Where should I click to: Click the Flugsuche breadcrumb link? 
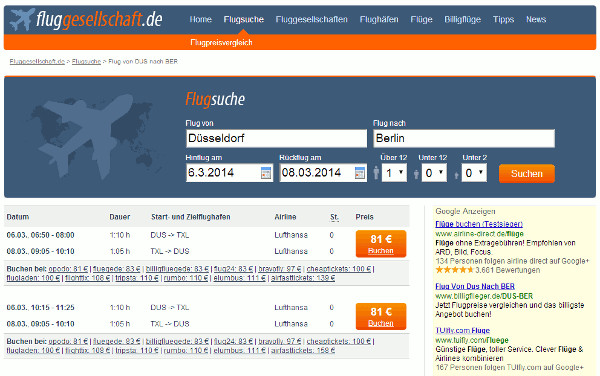(x=86, y=62)
